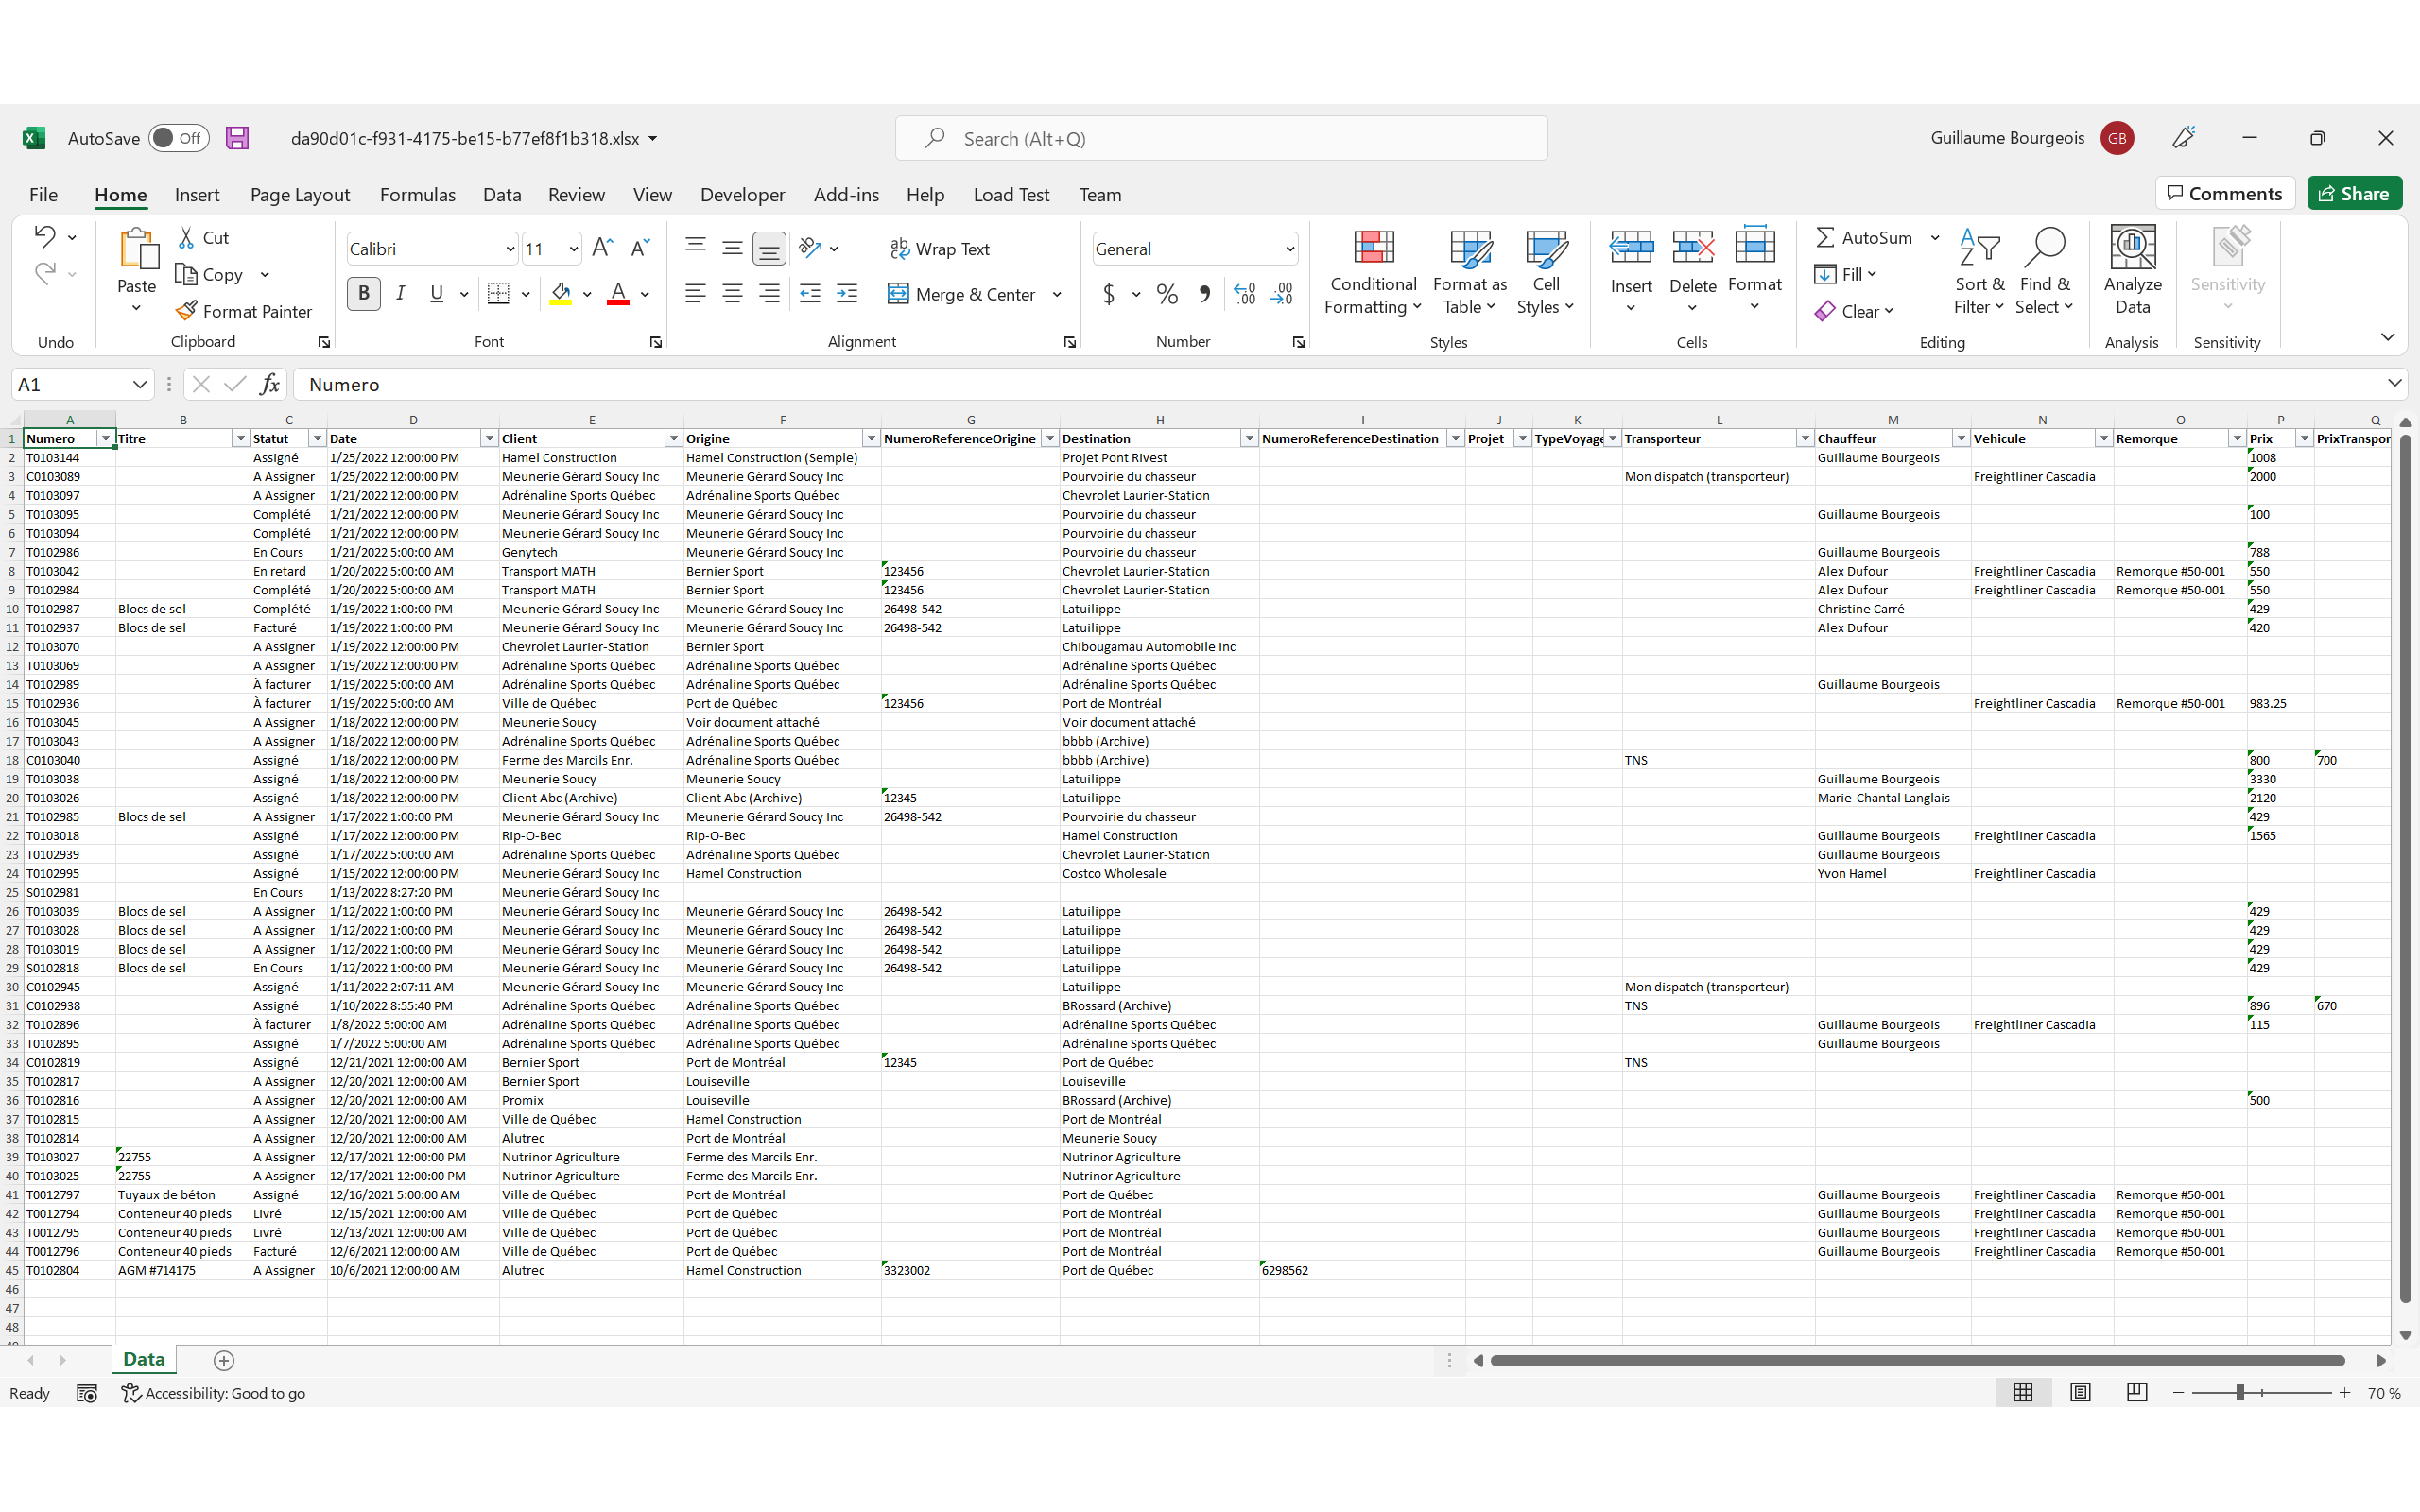Image resolution: width=2420 pixels, height=1512 pixels.
Task: Click Increase Decimal icon
Action: [1245, 294]
